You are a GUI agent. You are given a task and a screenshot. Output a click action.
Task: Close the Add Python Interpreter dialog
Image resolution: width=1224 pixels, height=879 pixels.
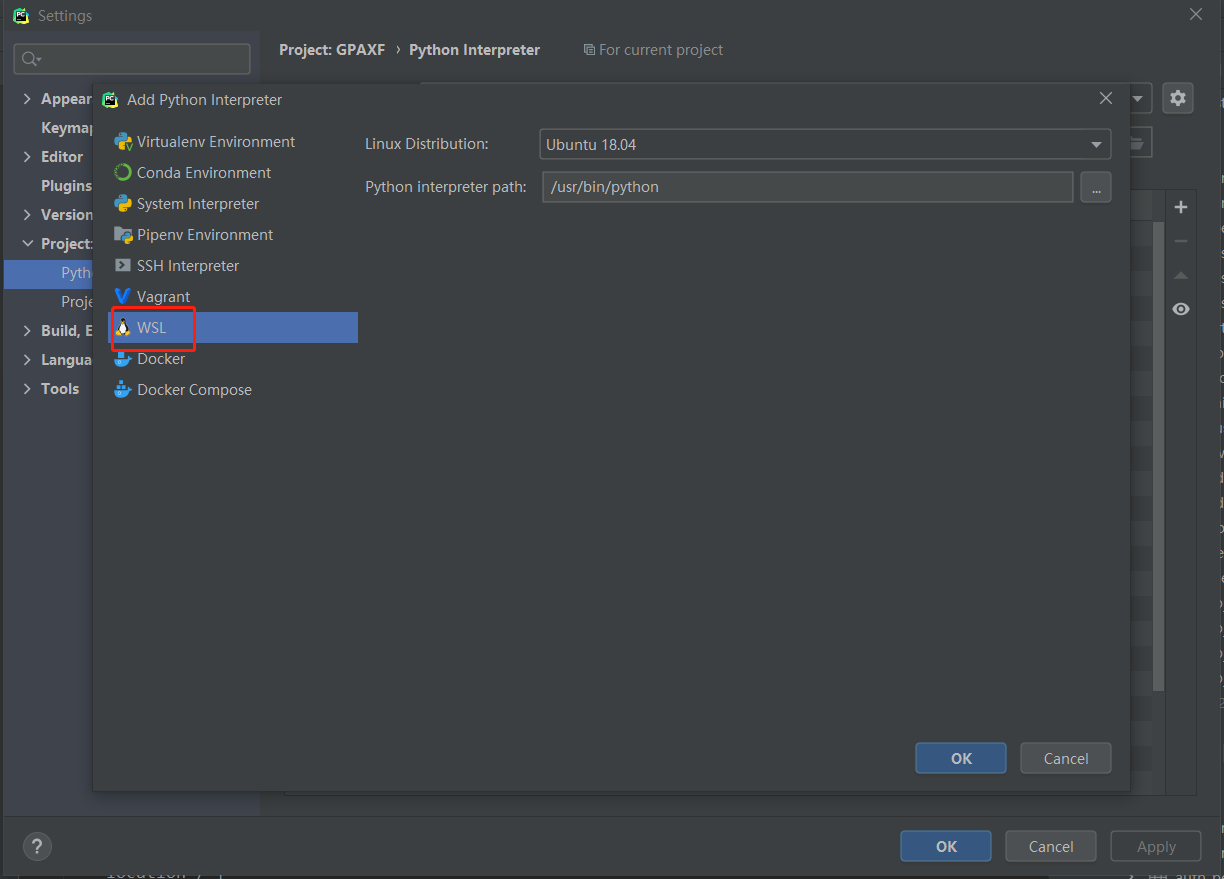click(1106, 98)
